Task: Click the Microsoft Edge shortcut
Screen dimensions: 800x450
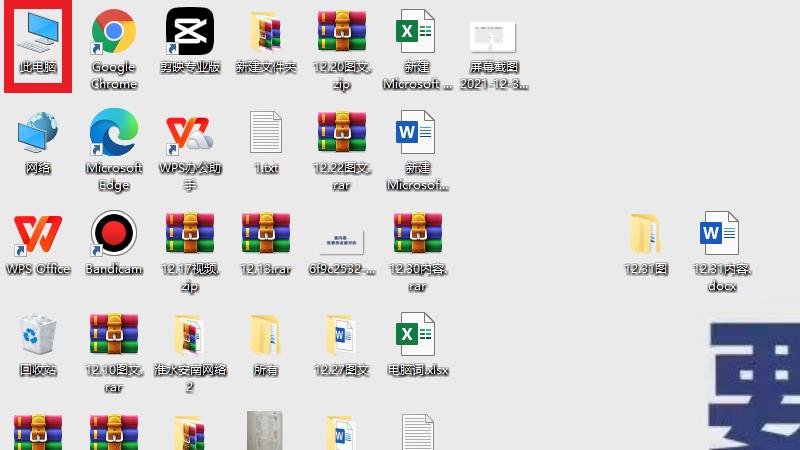Action: (113, 133)
